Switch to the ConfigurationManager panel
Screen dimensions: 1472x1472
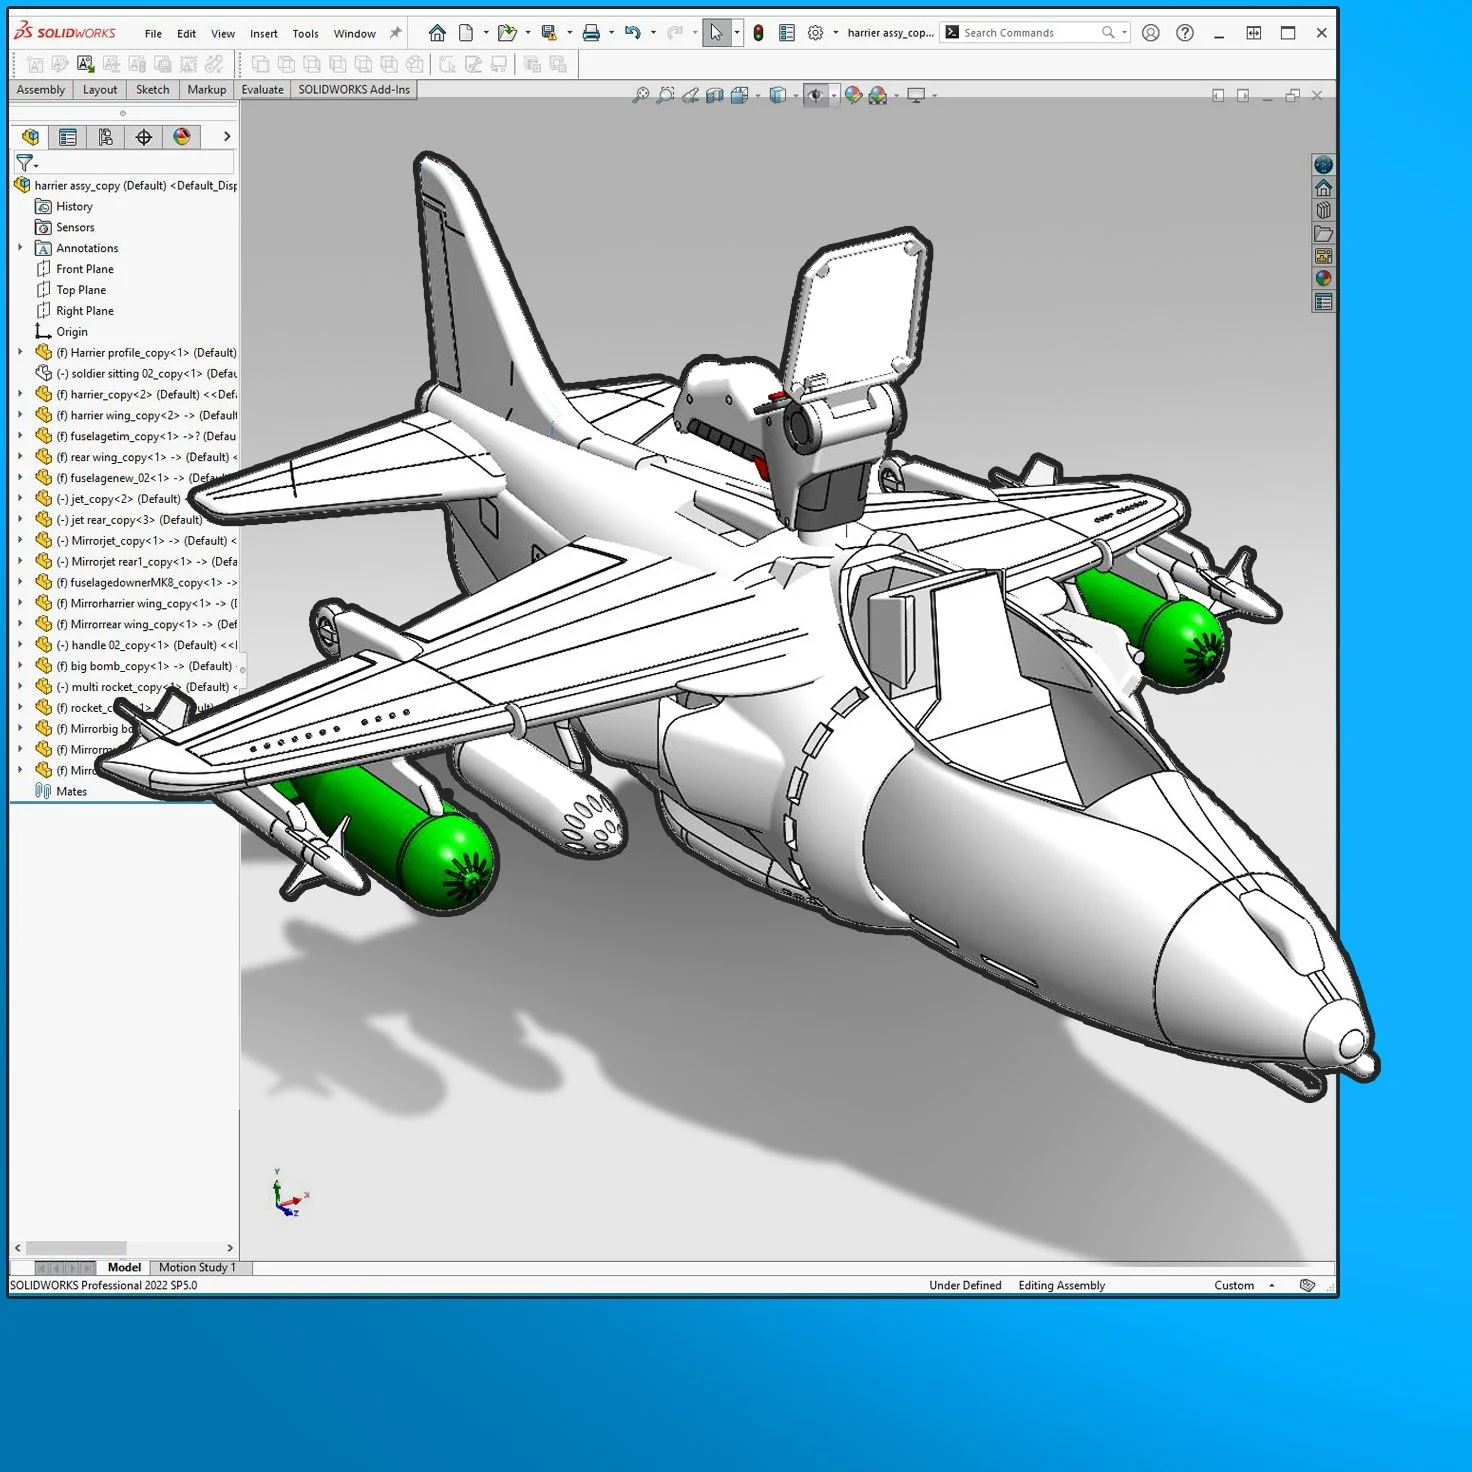coord(103,137)
